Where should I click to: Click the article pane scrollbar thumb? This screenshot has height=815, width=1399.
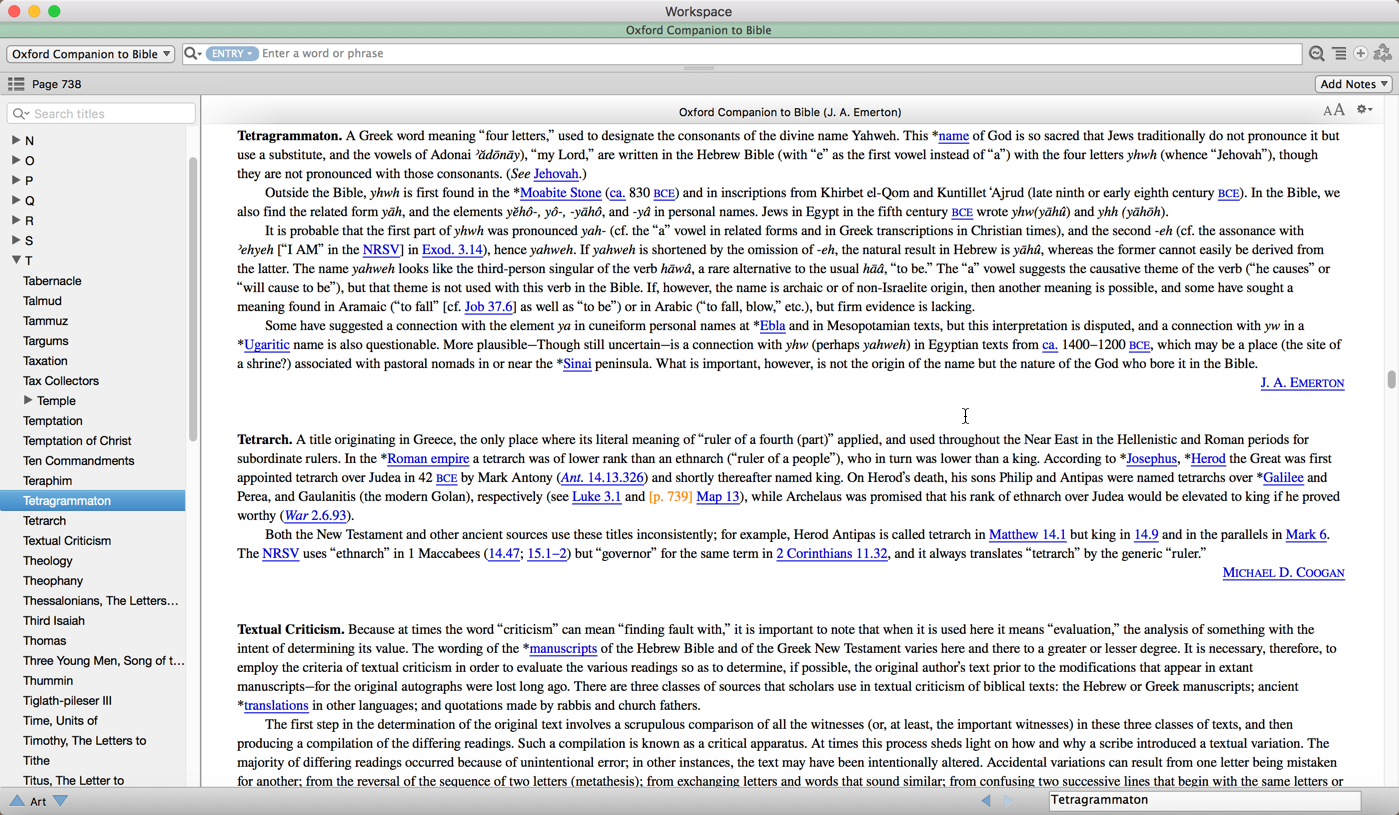coord(1391,380)
